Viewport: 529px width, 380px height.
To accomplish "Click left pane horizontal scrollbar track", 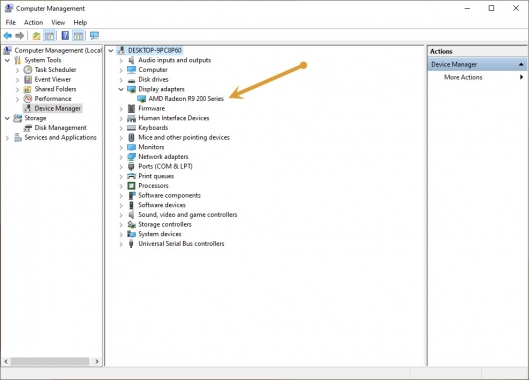I will (50, 361).
